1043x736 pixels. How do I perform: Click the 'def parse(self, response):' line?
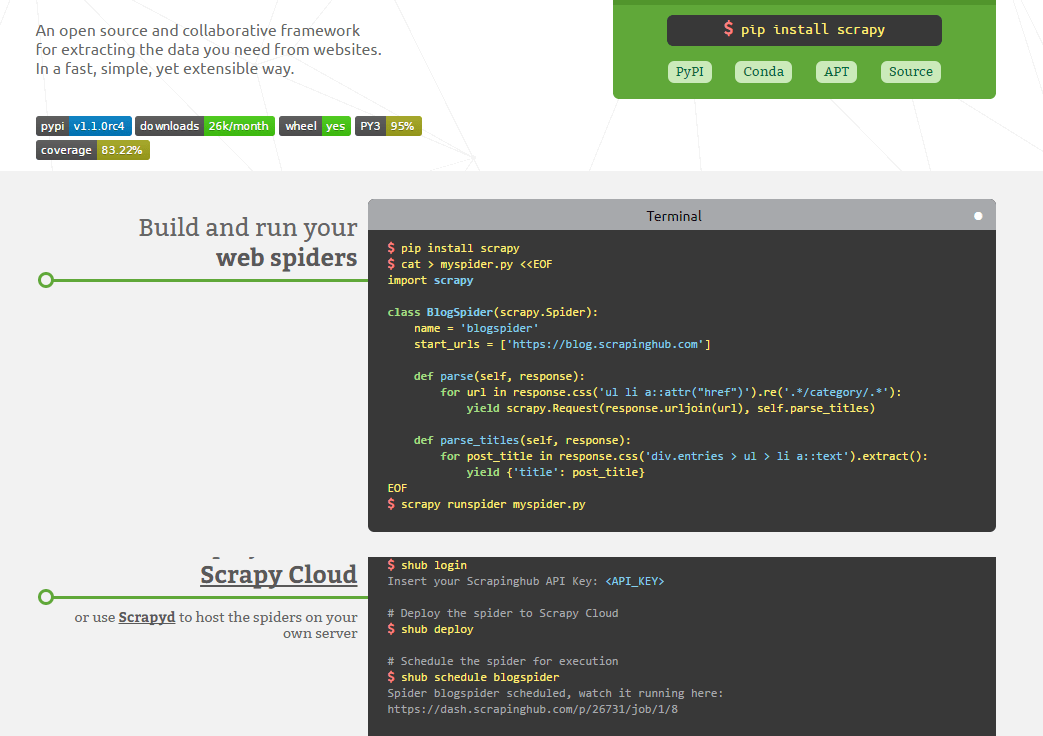(500, 376)
